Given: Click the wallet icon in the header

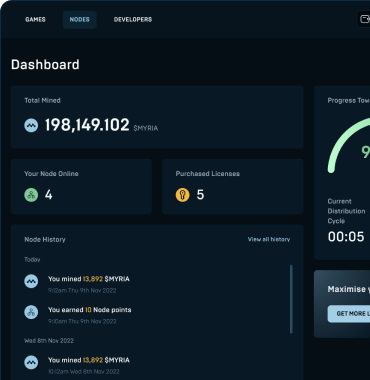Looking at the screenshot, I should coord(365,19).
